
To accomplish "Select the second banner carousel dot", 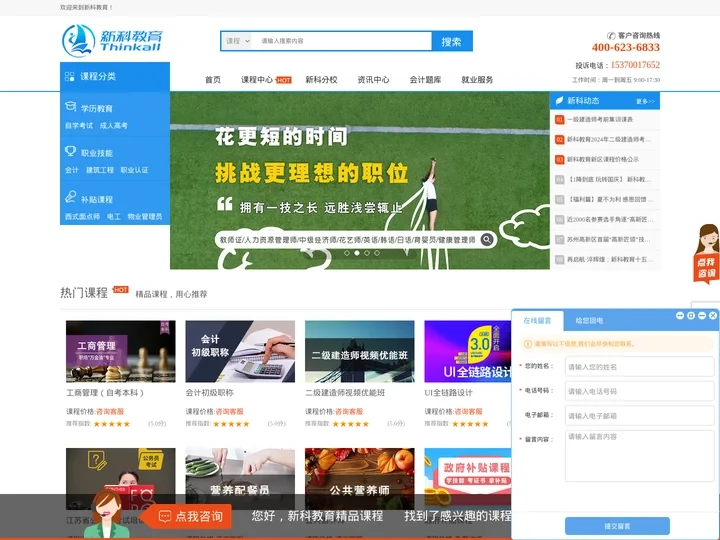I will pyautogui.click(x=357, y=253).
